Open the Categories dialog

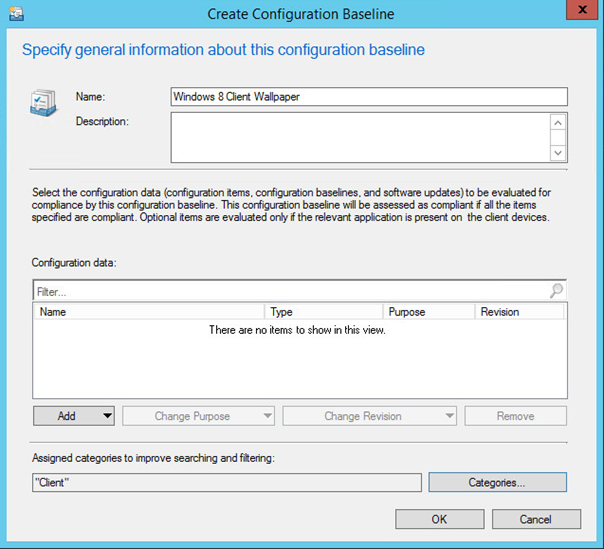click(497, 482)
